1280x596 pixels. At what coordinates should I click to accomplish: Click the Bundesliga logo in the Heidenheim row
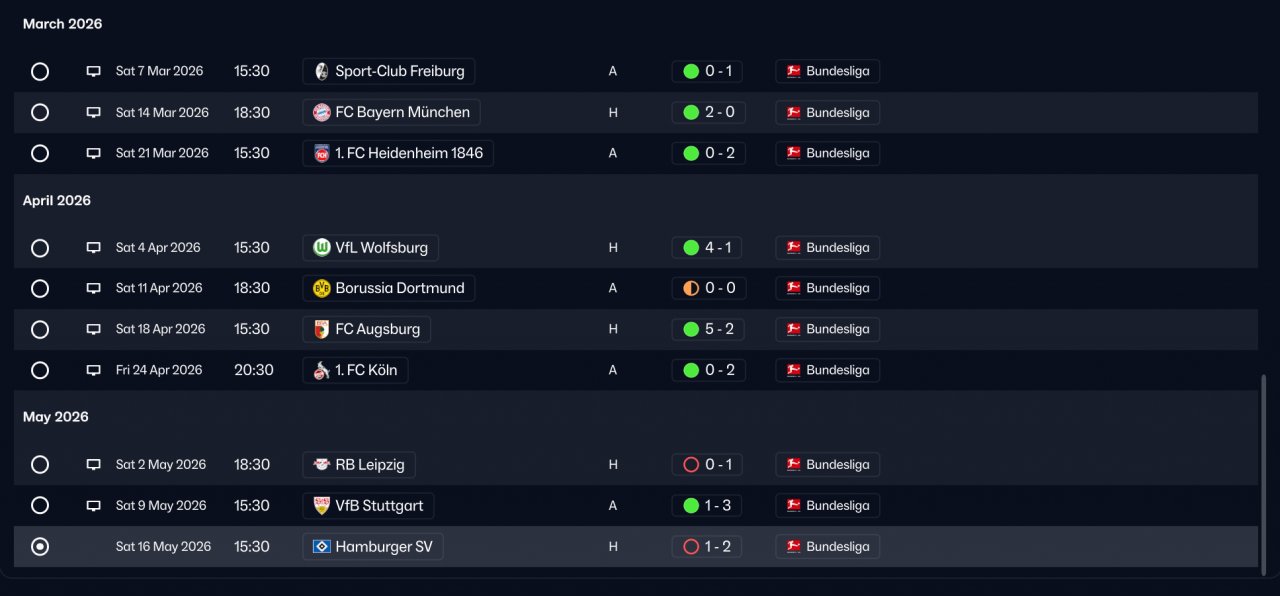tap(793, 153)
